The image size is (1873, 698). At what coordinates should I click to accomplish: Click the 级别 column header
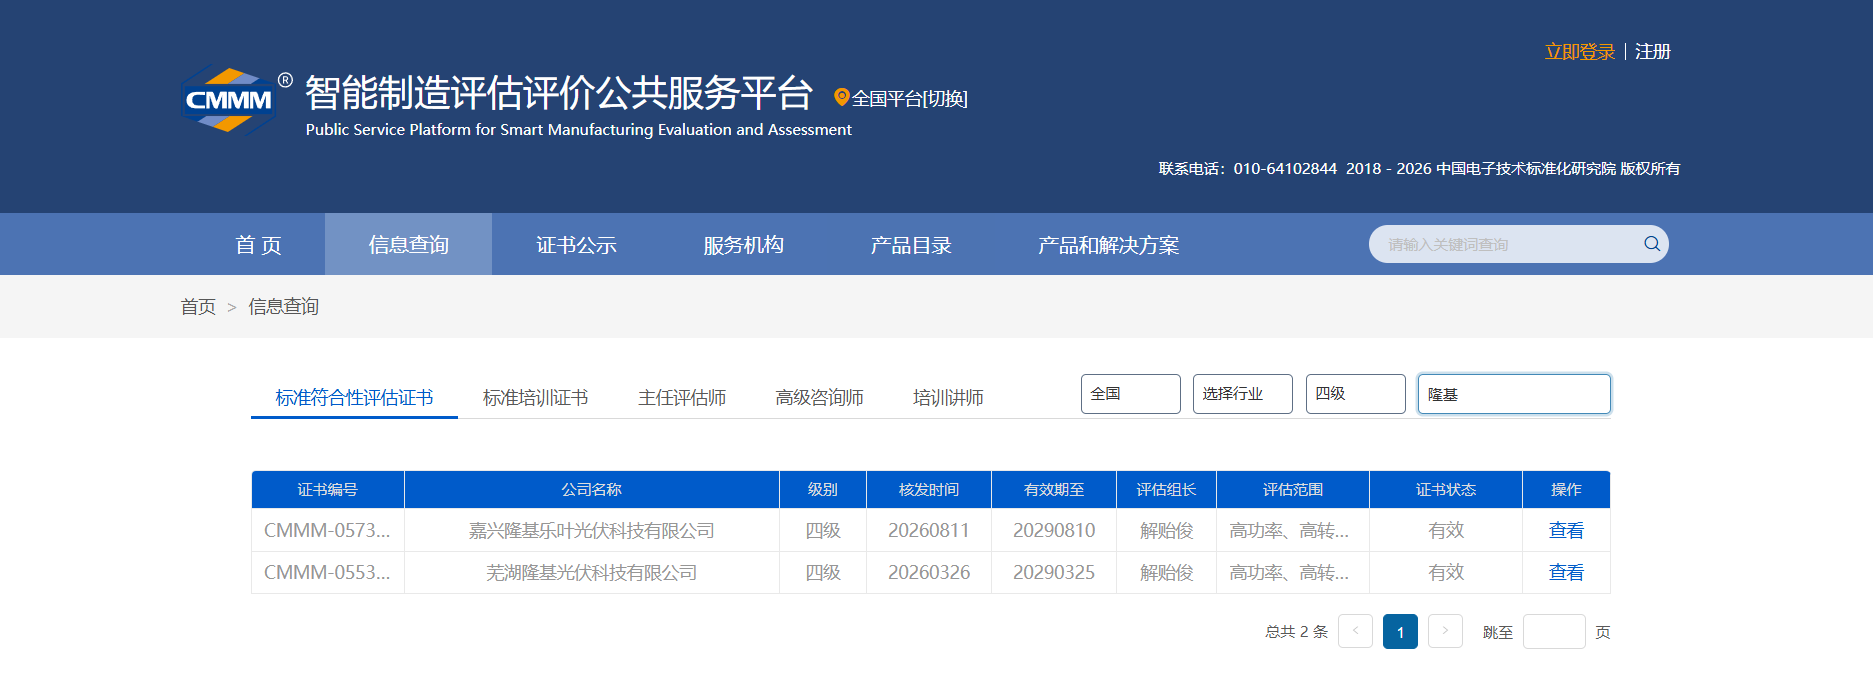tap(822, 490)
